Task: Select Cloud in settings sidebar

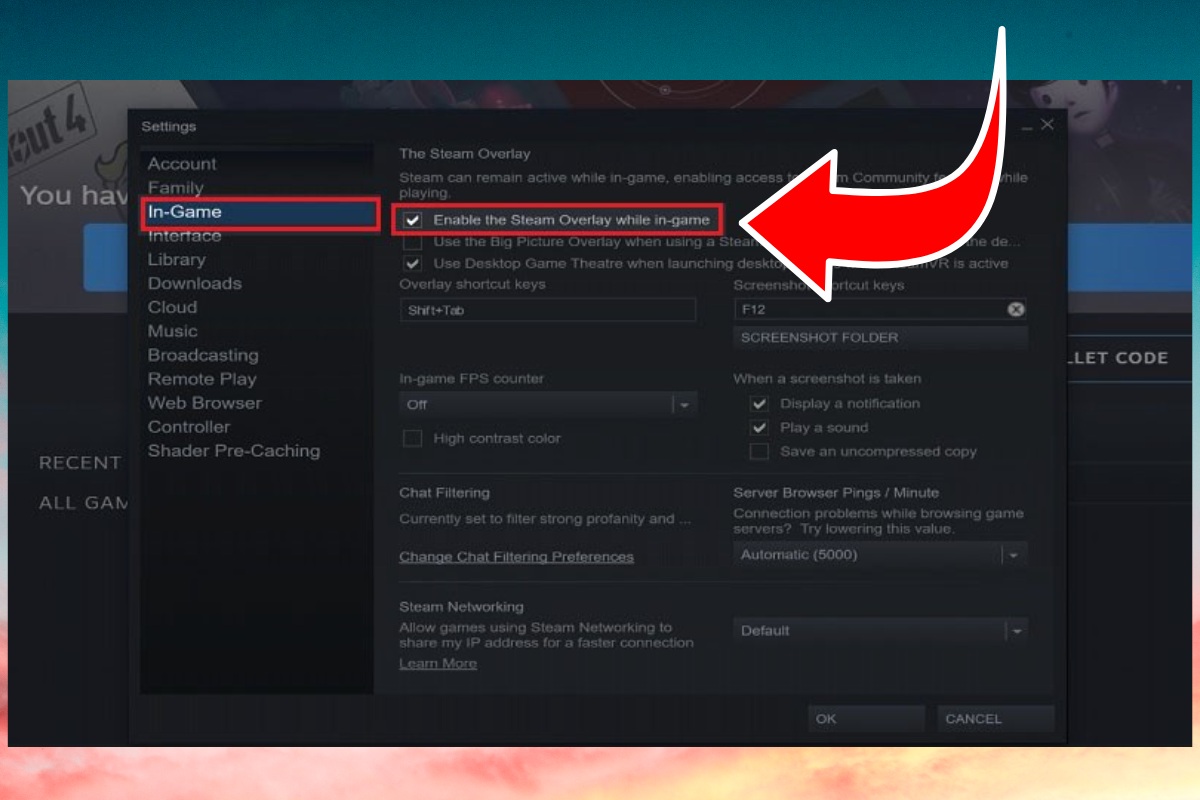Action: pyautogui.click(x=173, y=308)
